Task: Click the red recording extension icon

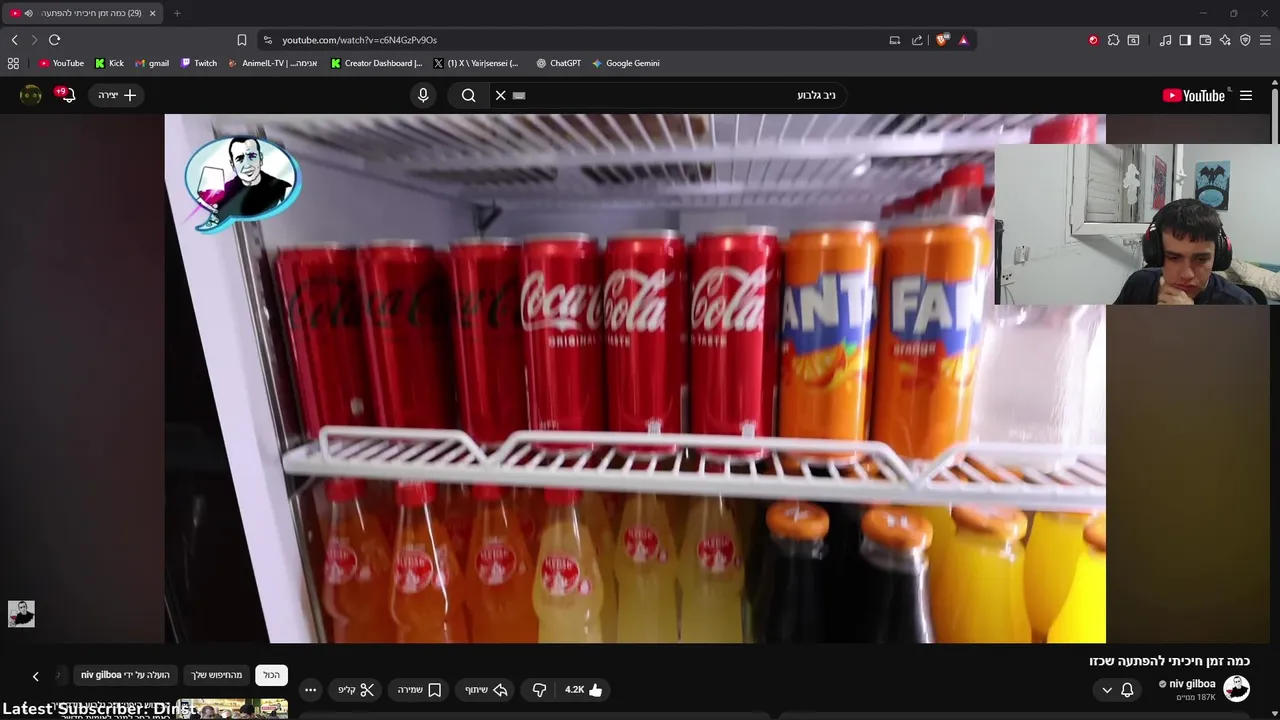Action: click(x=1093, y=40)
